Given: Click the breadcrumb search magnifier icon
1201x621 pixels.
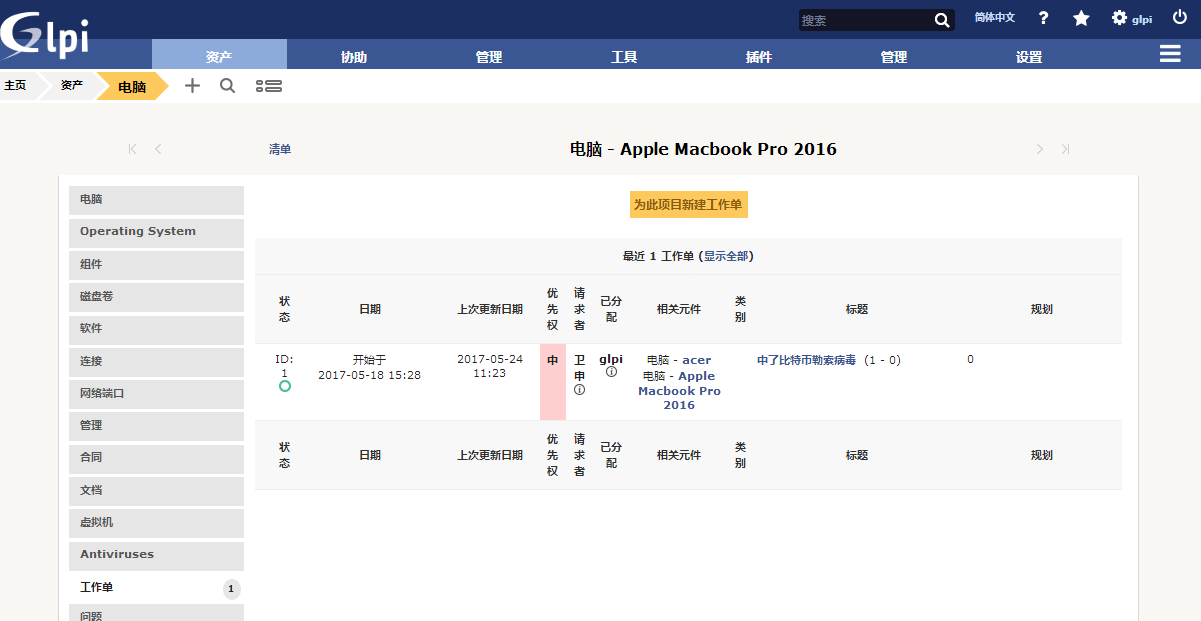Looking at the screenshot, I should tap(227, 86).
